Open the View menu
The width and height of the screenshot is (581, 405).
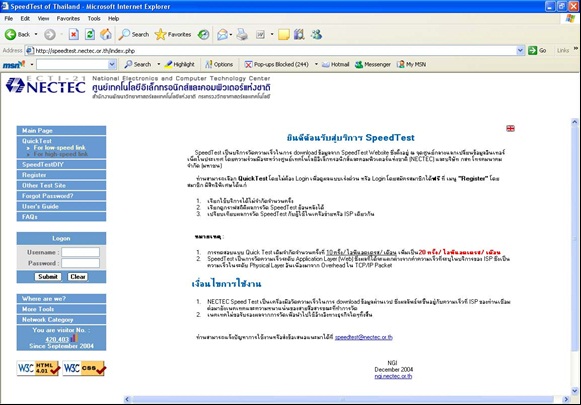coord(43,18)
